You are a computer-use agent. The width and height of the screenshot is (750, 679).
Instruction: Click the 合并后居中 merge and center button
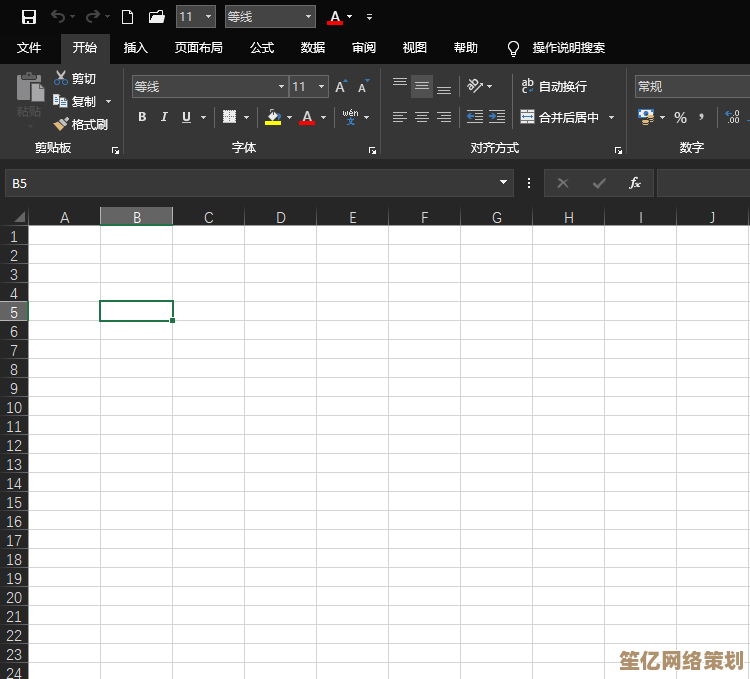[x=560, y=117]
